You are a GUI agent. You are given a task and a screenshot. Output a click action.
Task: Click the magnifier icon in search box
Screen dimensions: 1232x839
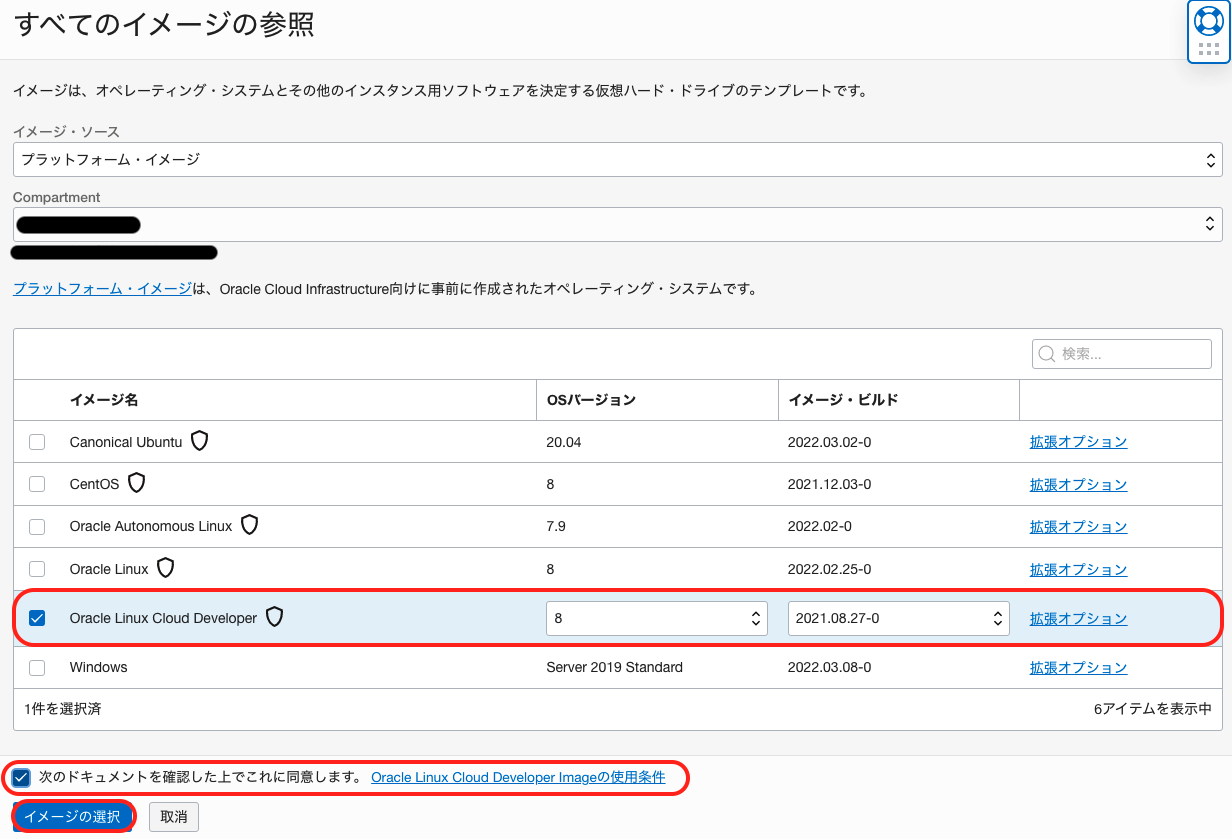click(1047, 354)
